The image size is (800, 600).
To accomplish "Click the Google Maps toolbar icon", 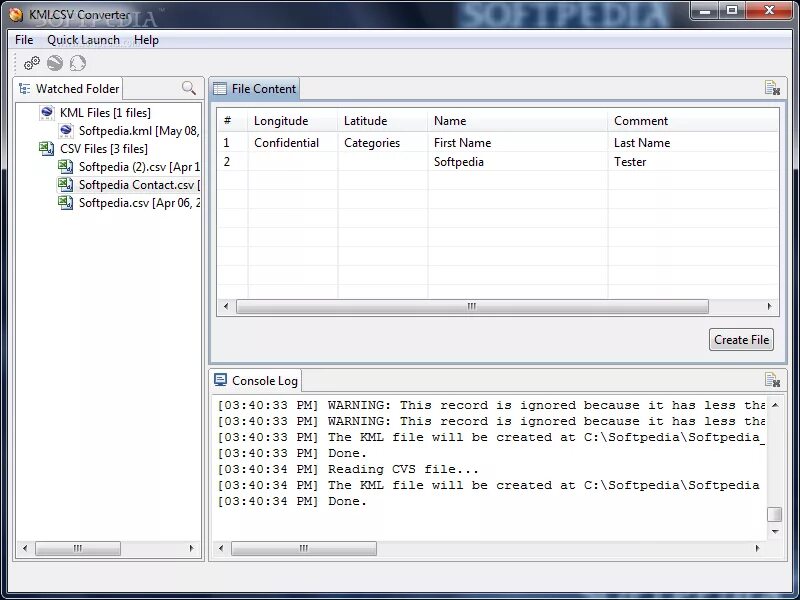I will pos(78,63).
